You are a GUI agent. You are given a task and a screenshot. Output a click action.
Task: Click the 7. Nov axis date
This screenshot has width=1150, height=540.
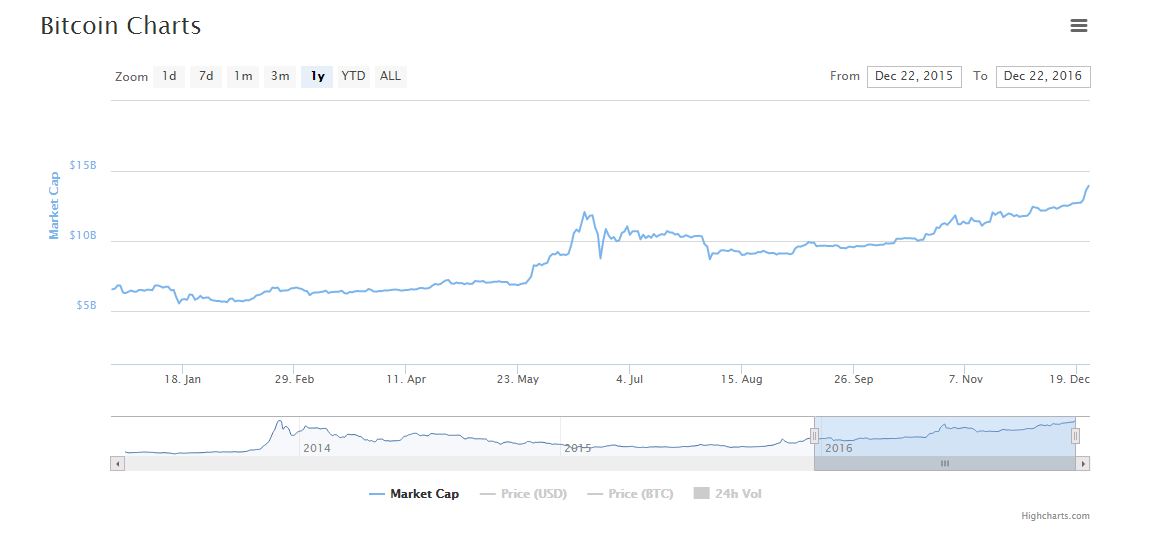(x=964, y=379)
